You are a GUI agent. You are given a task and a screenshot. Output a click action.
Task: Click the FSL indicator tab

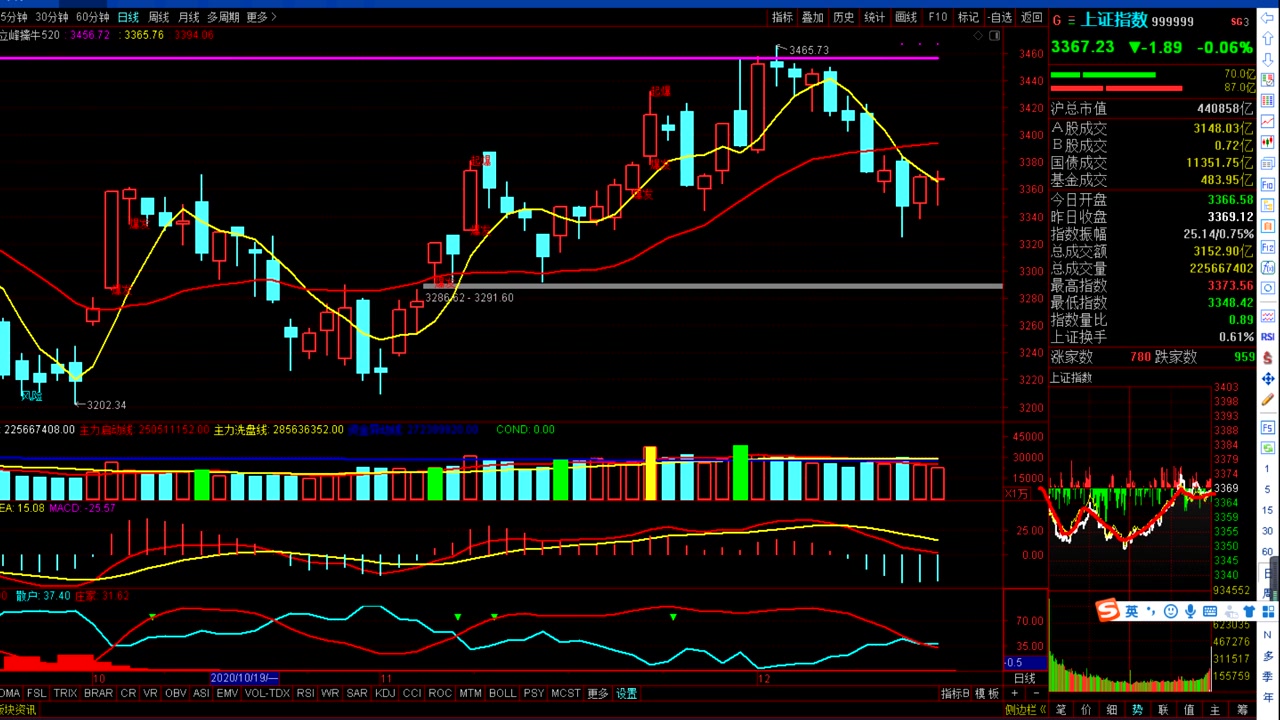coord(36,693)
